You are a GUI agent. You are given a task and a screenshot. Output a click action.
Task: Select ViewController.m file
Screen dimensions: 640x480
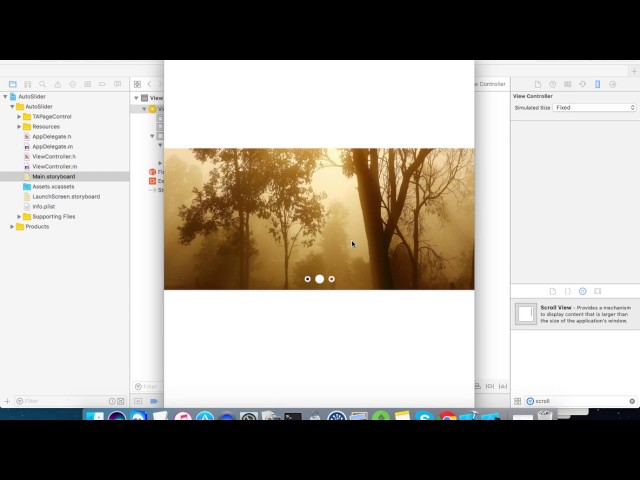point(54,167)
